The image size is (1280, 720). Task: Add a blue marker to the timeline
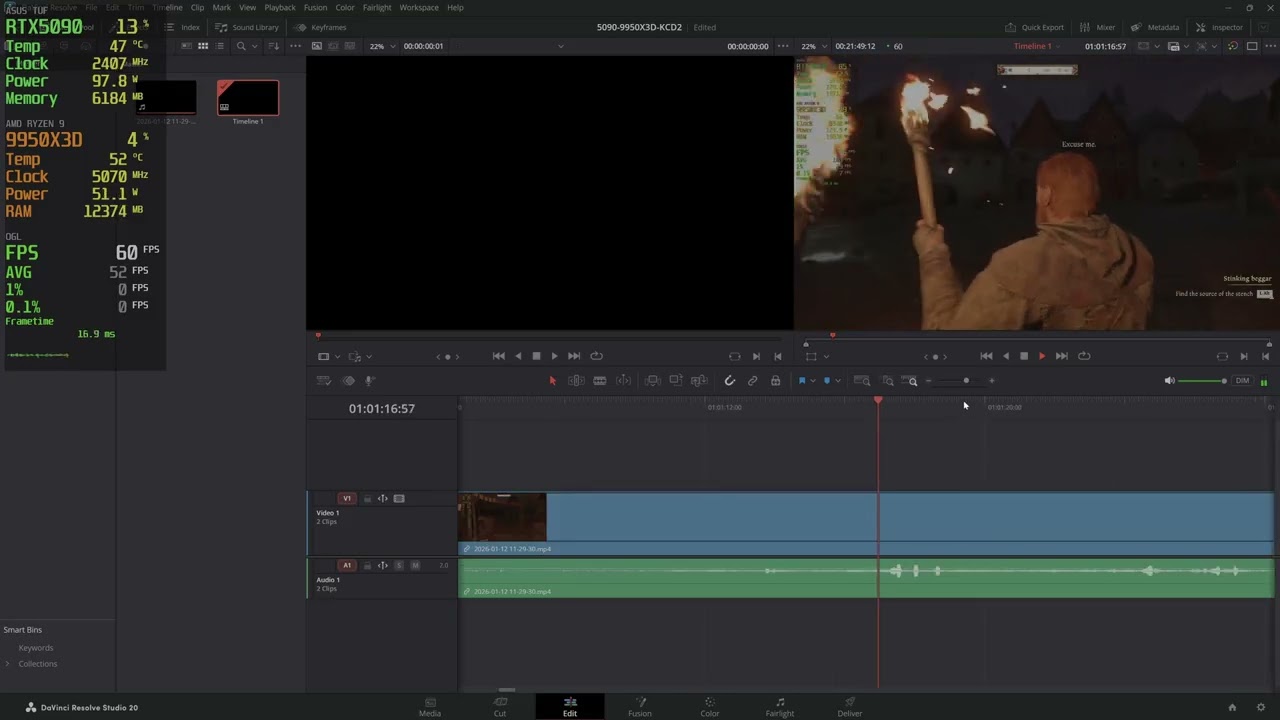[x=826, y=381]
